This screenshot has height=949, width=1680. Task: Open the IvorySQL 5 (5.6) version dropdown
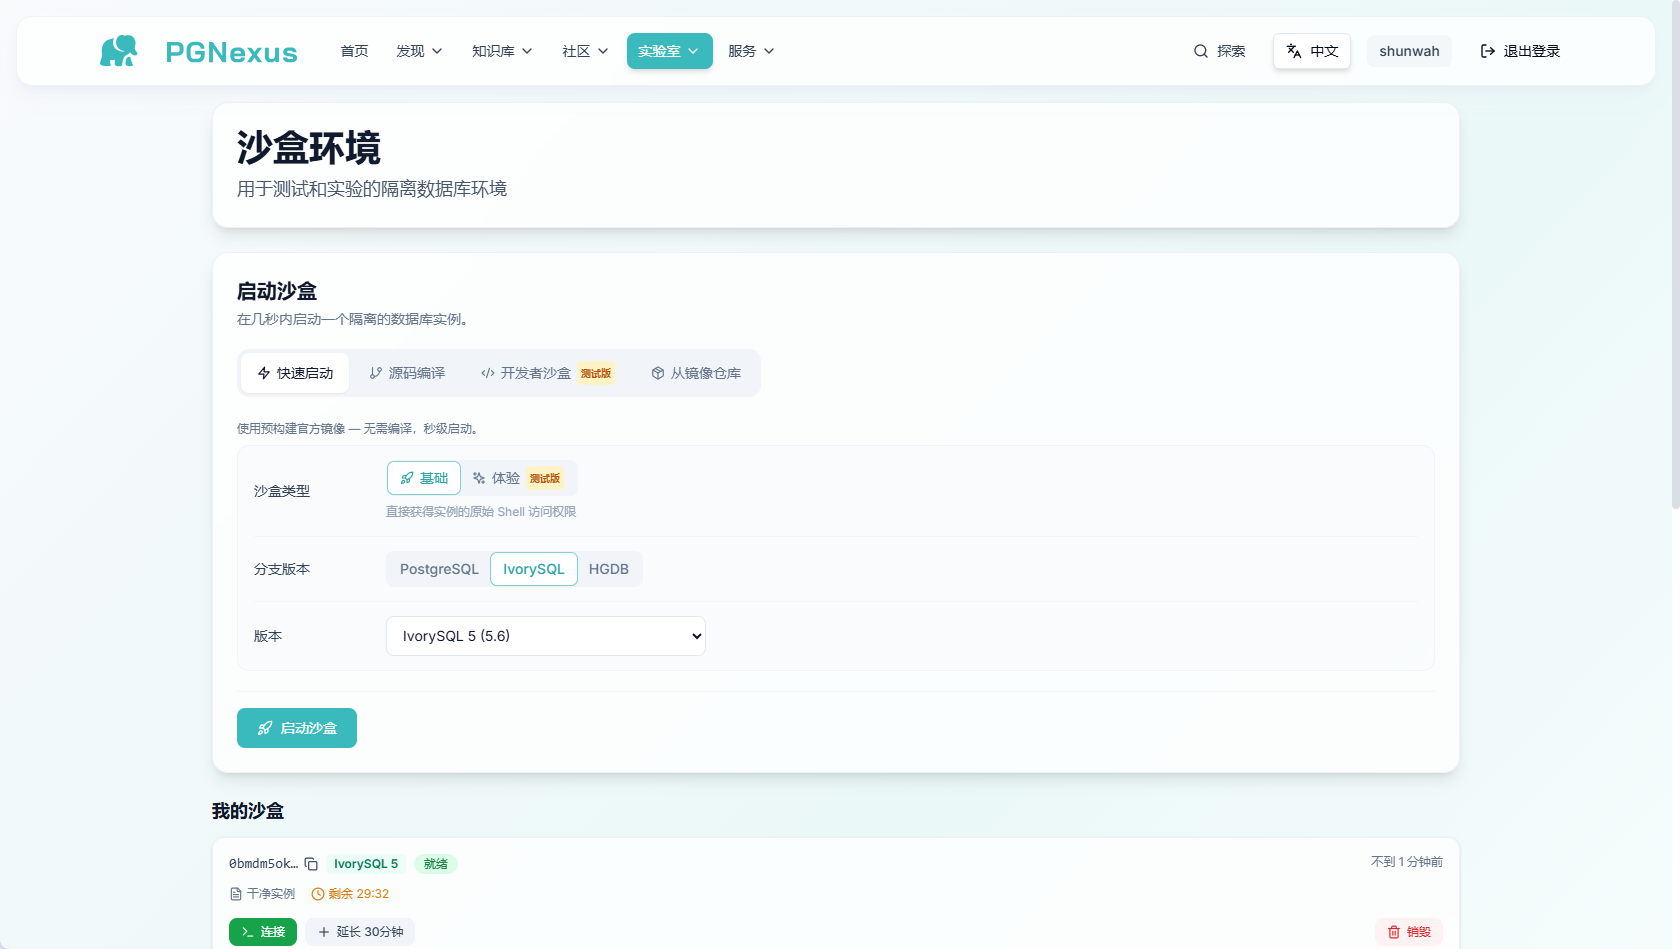[546, 636]
